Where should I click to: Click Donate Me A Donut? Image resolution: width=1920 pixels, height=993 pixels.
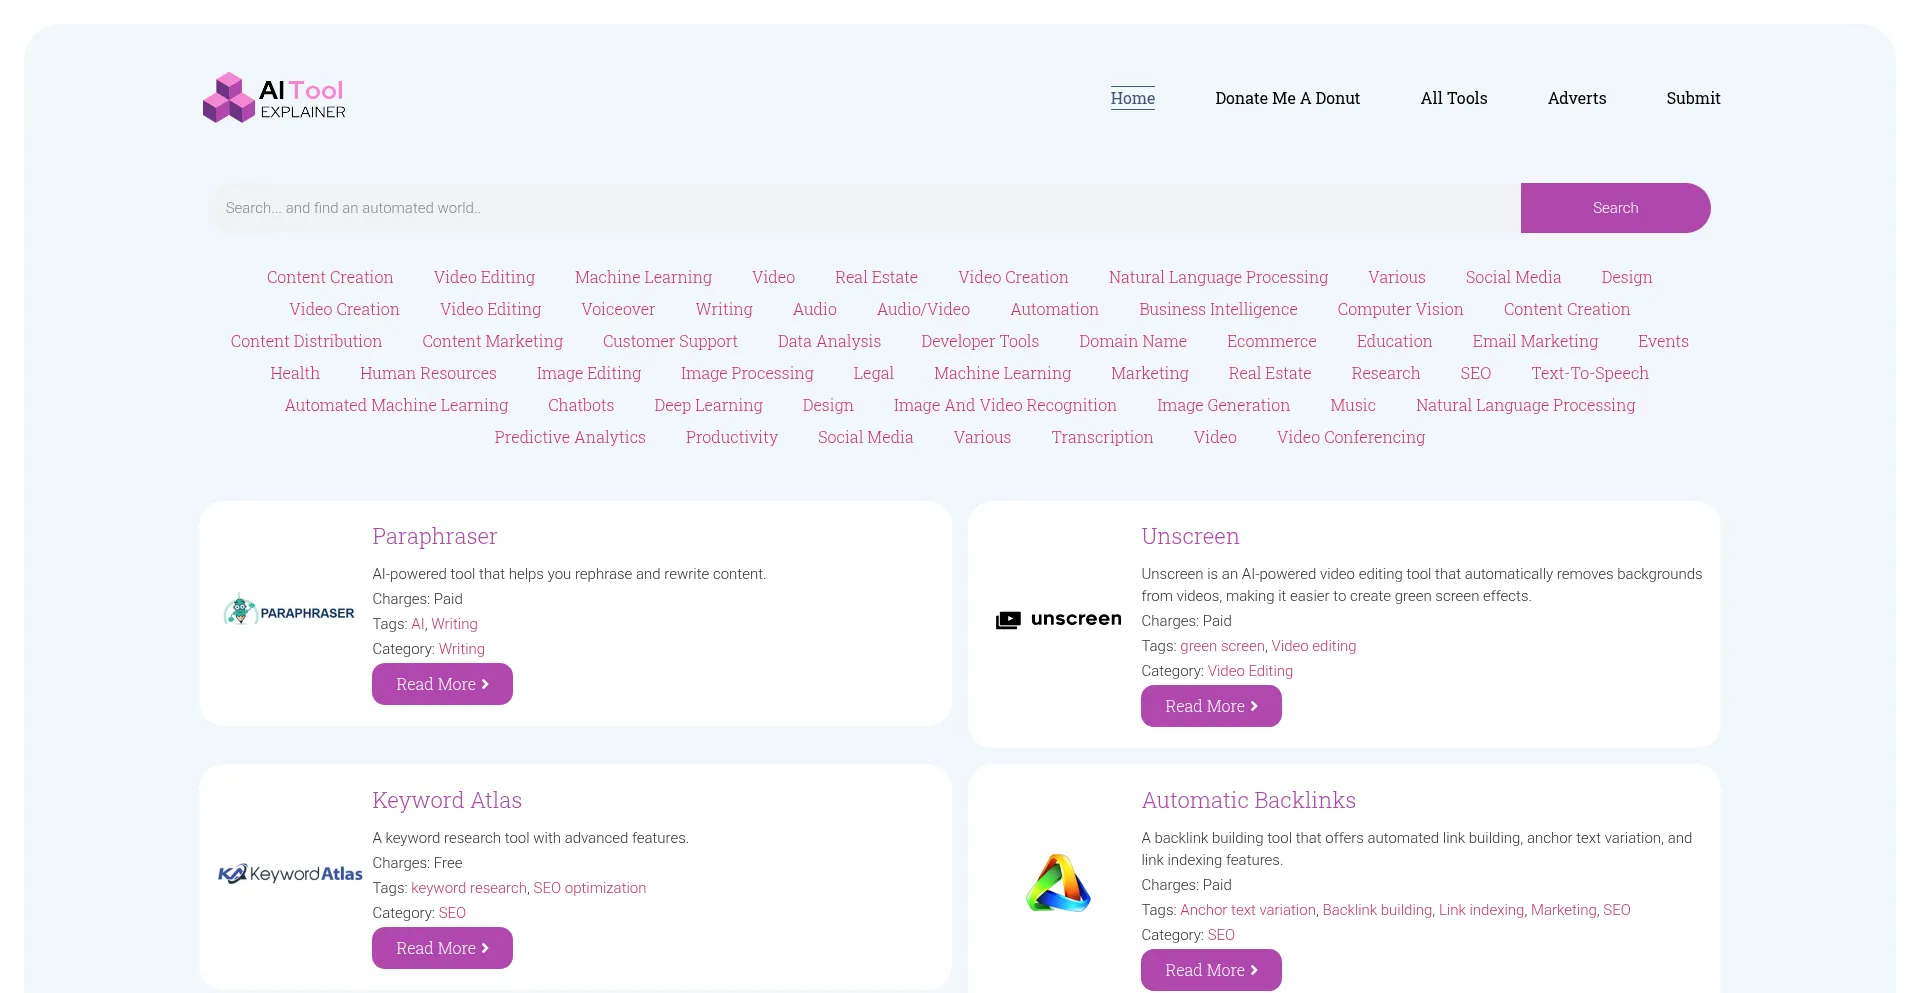pos(1287,98)
